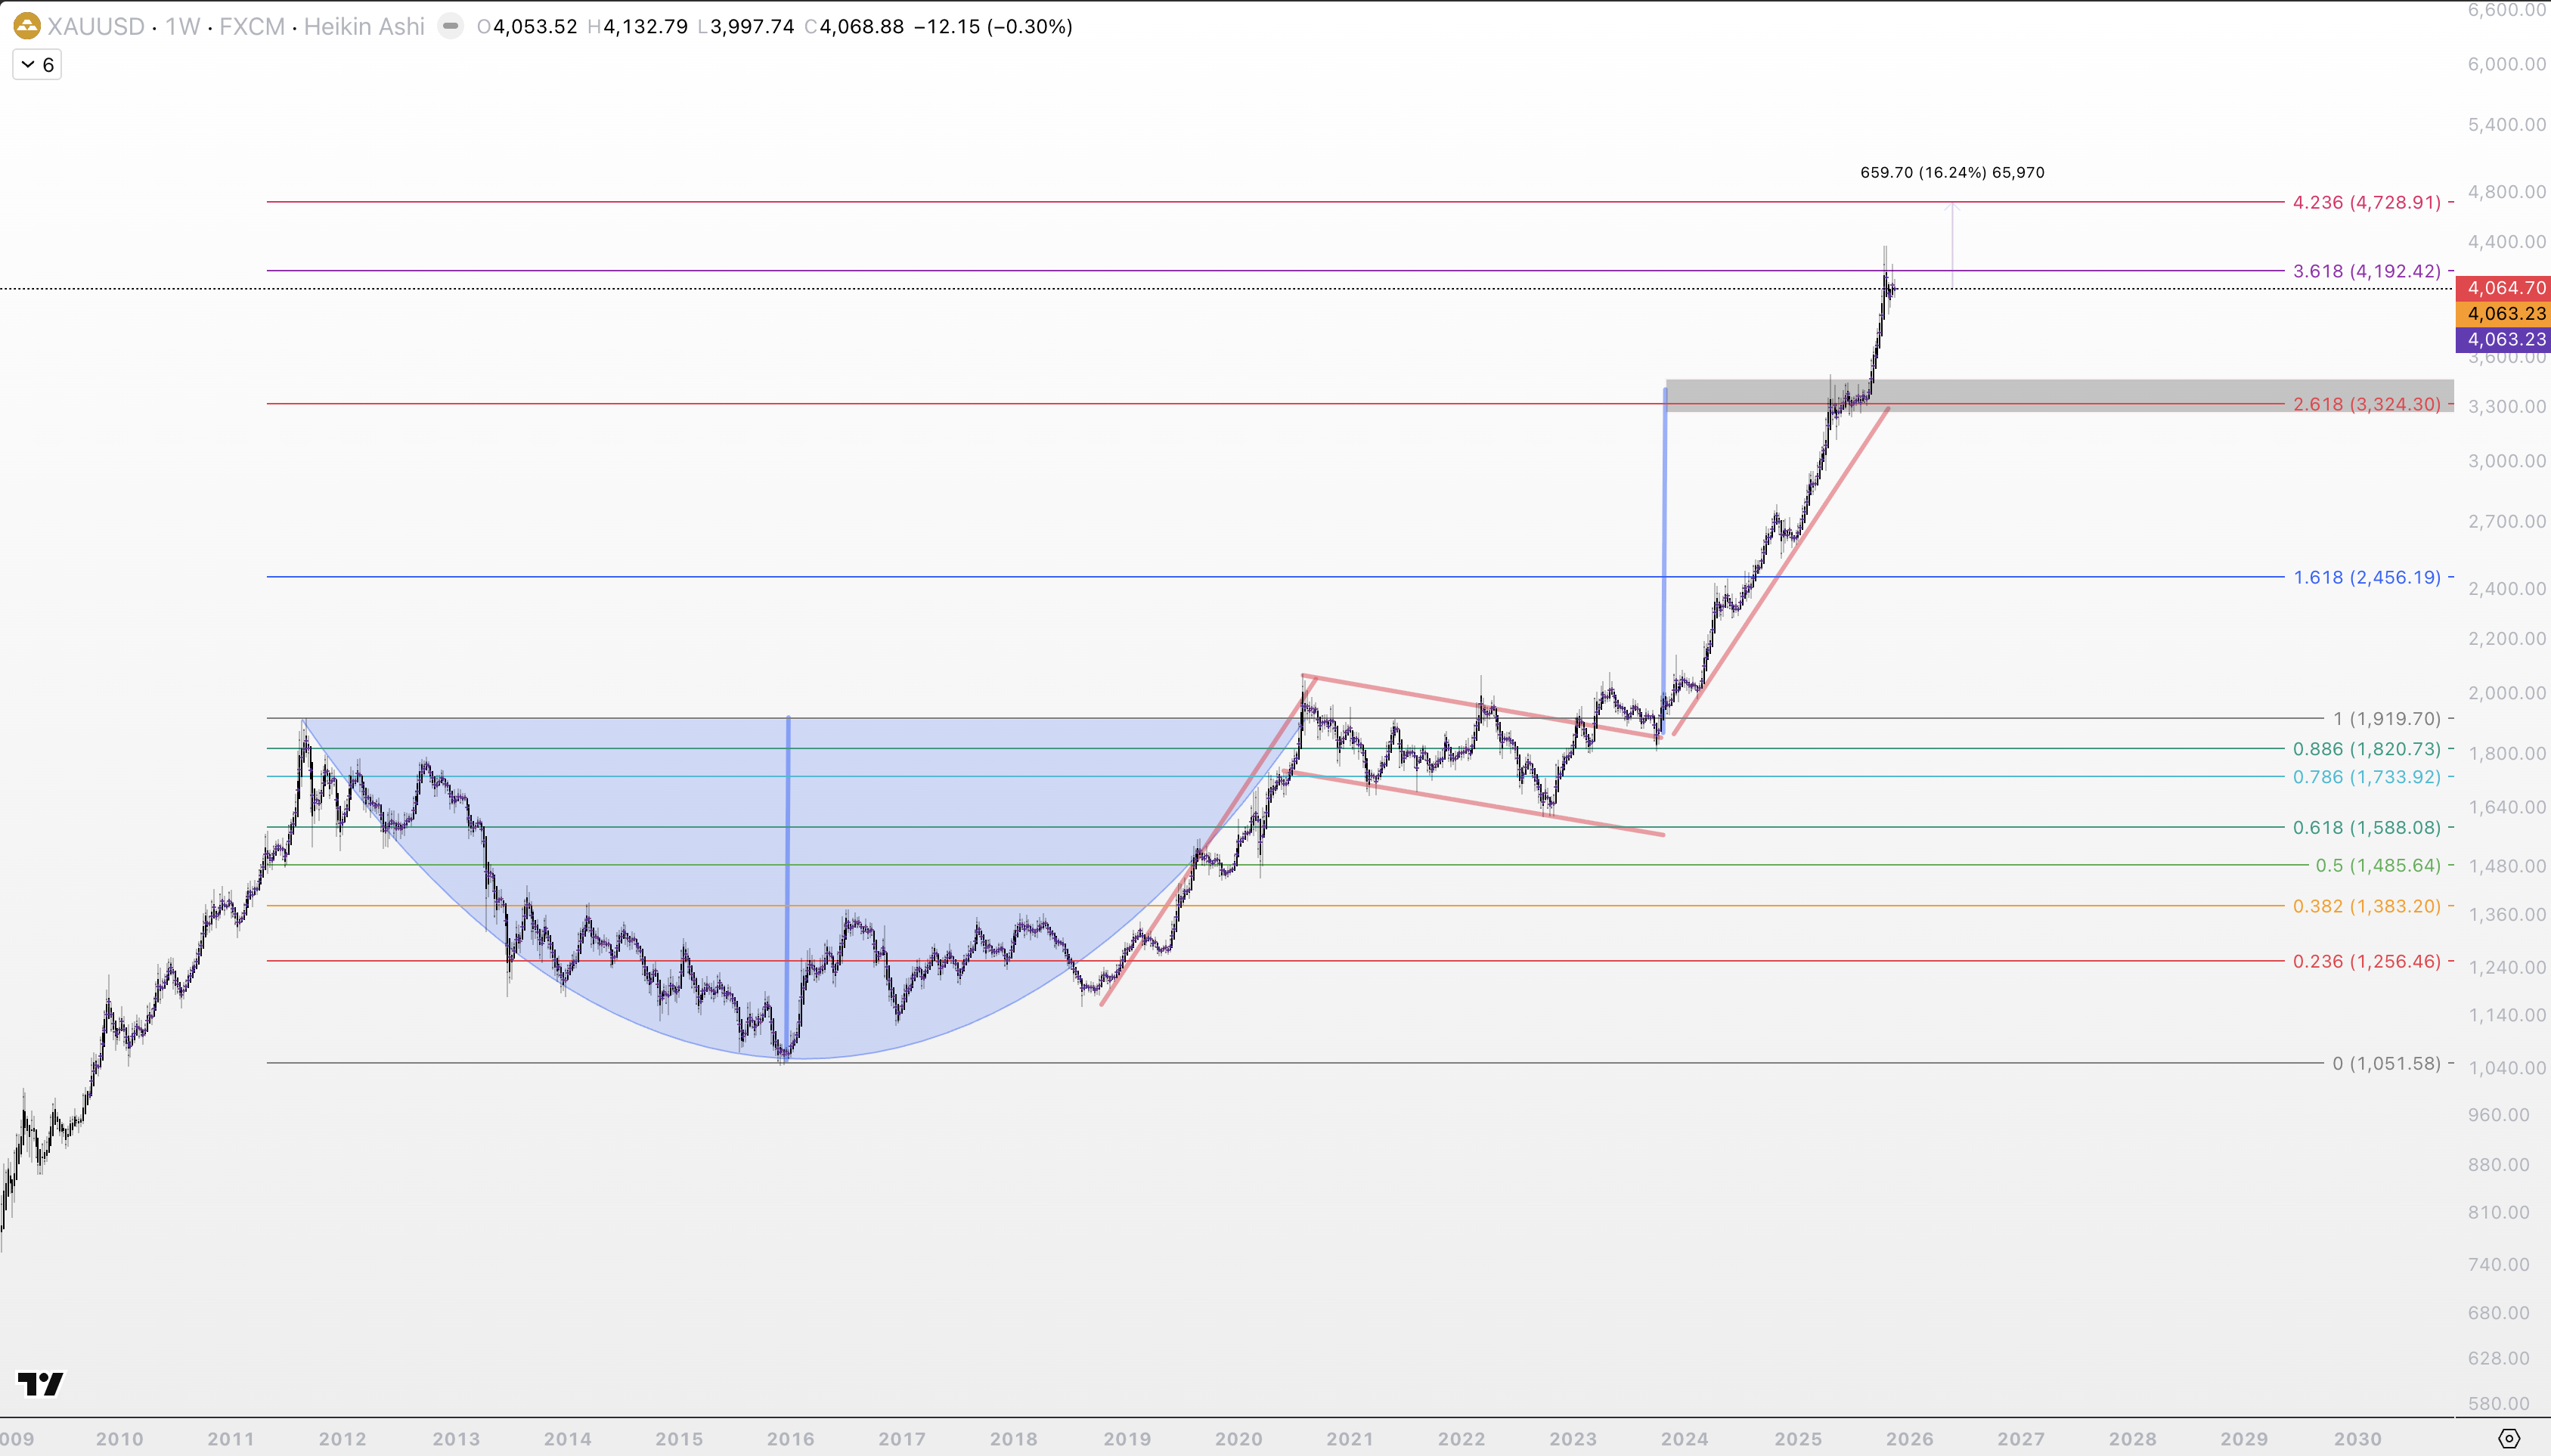The image size is (2551, 1456).
Task: Click the purple 4,063.23 price label
Action: coord(2503,340)
